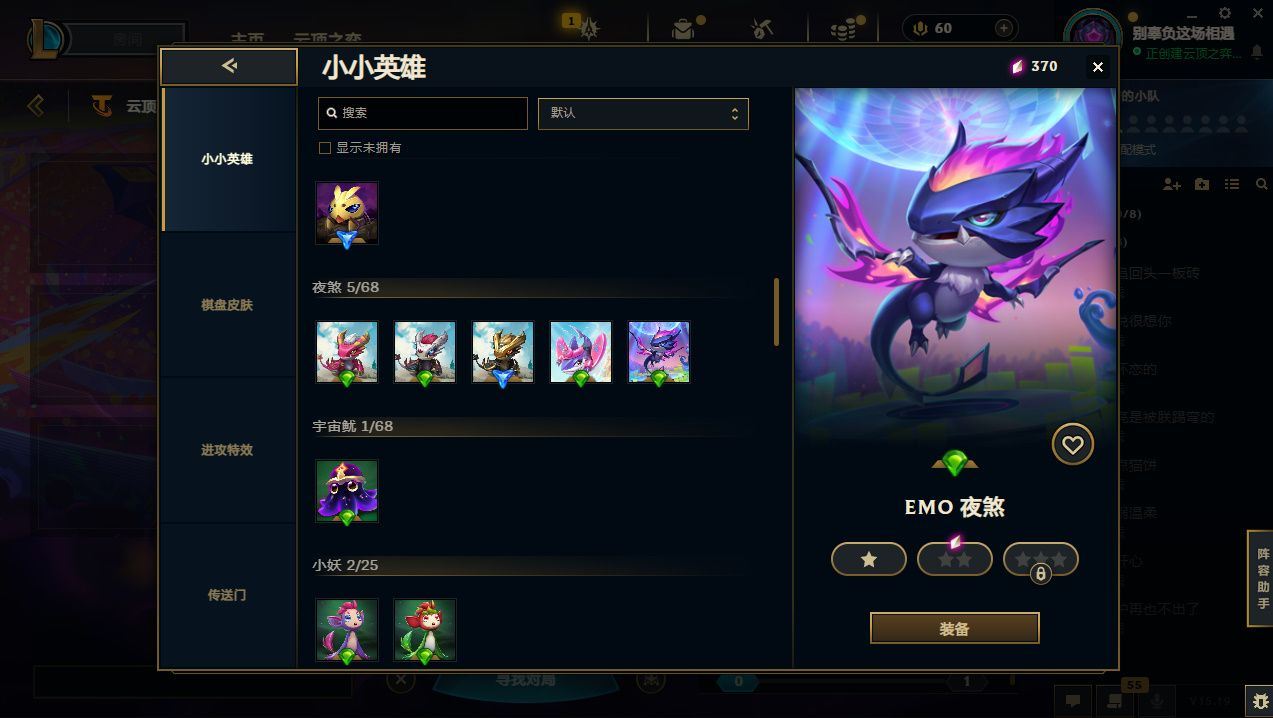This screenshot has width=1273, height=718.
Task: Click the 搜索 search field
Action: coord(423,113)
